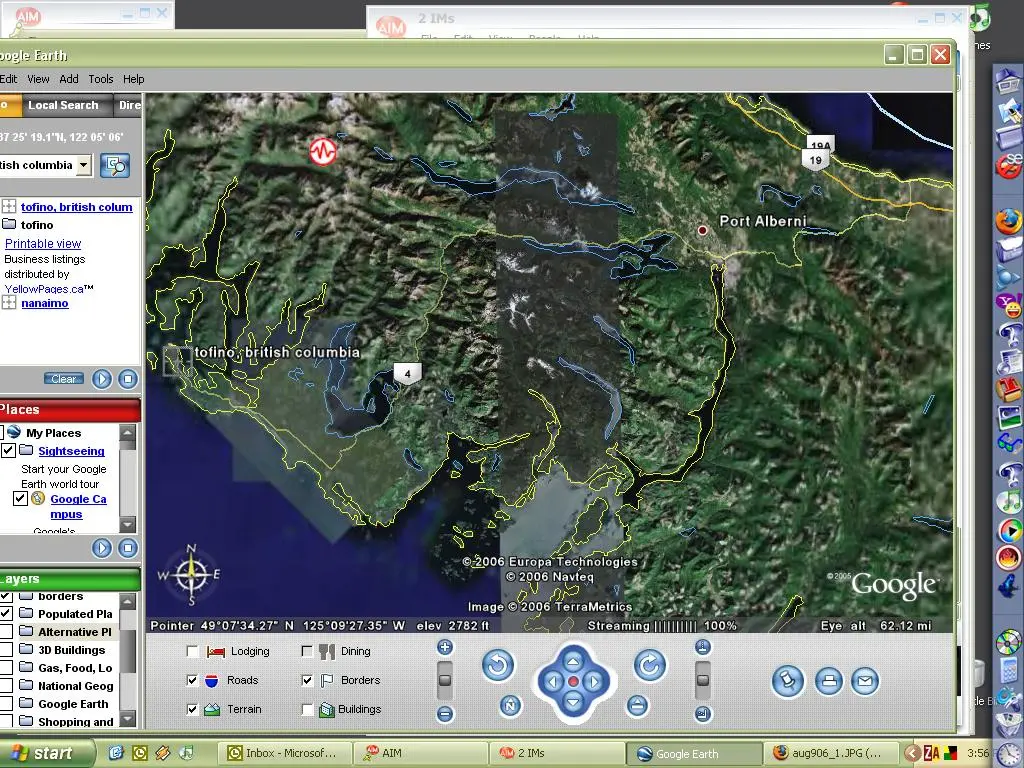The image size is (1024, 768).
Task: Reset the view to north with N button
Action: click(x=511, y=705)
